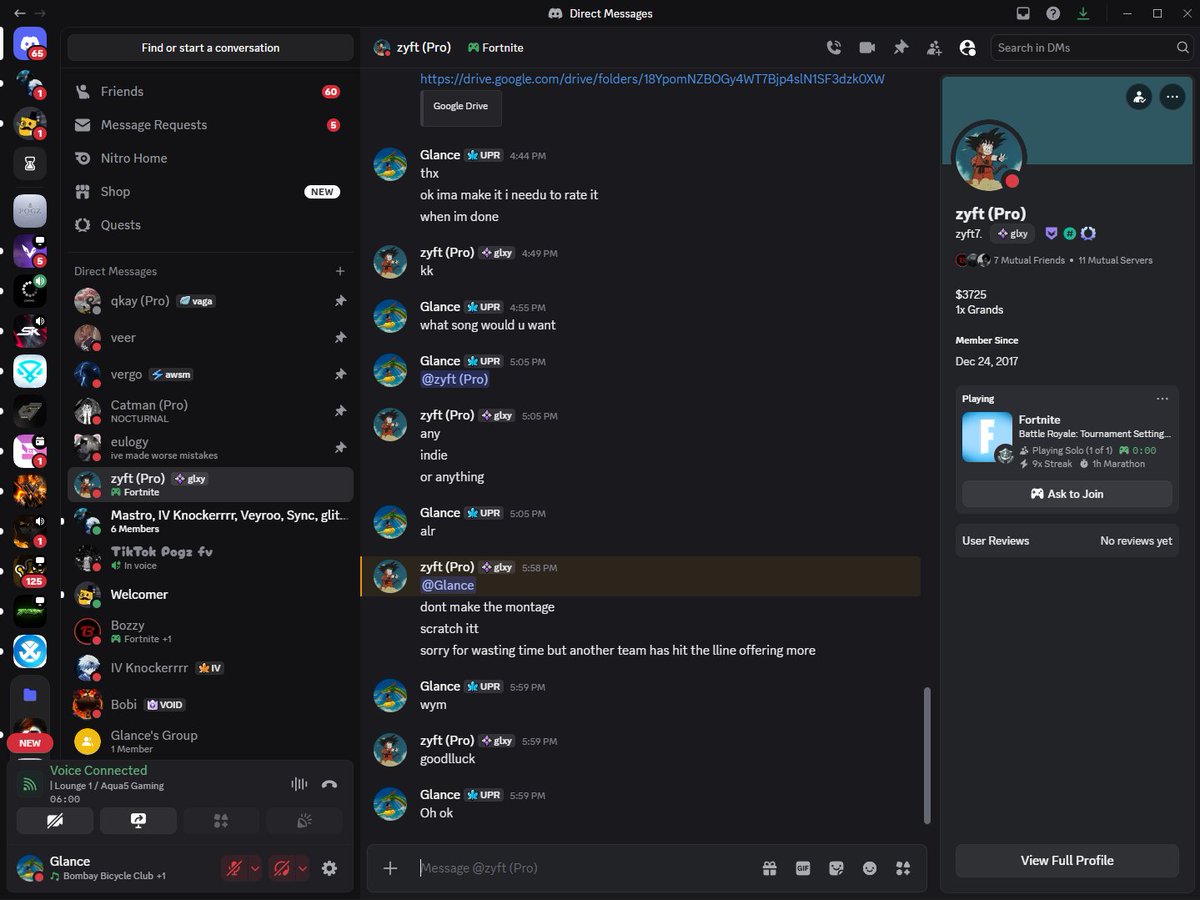Open the GIF picker
The height and width of the screenshot is (900, 1200).
click(x=802, y=868)
